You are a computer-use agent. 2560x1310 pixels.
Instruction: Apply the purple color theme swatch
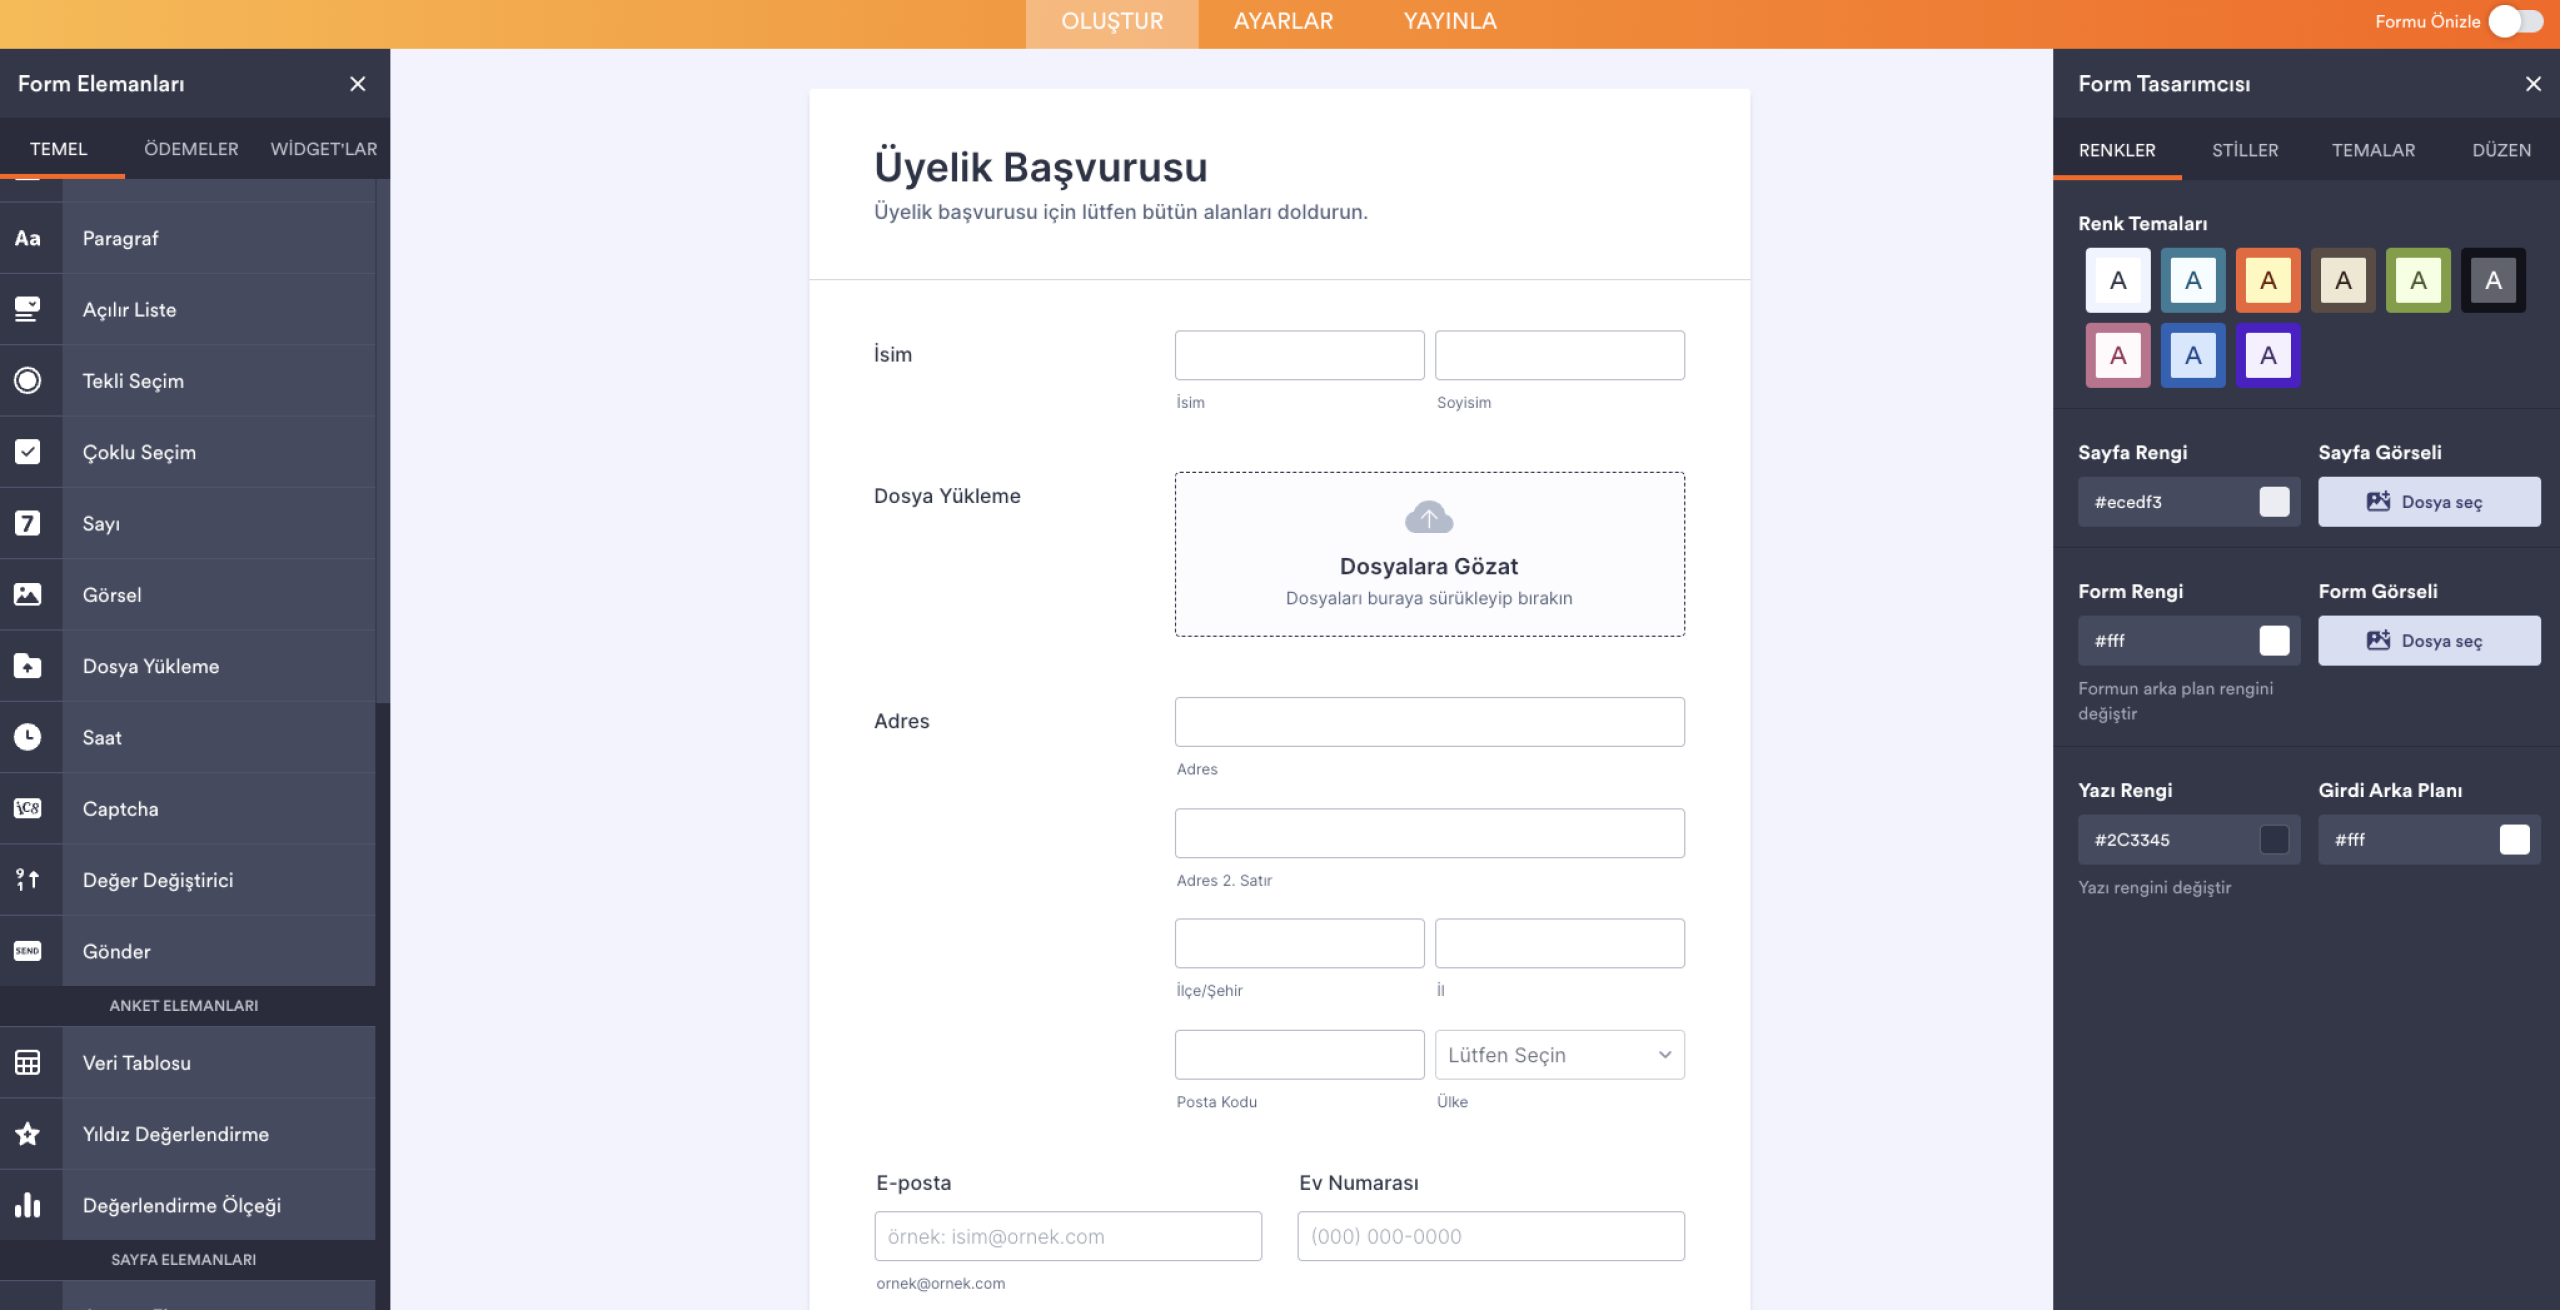2268,356
